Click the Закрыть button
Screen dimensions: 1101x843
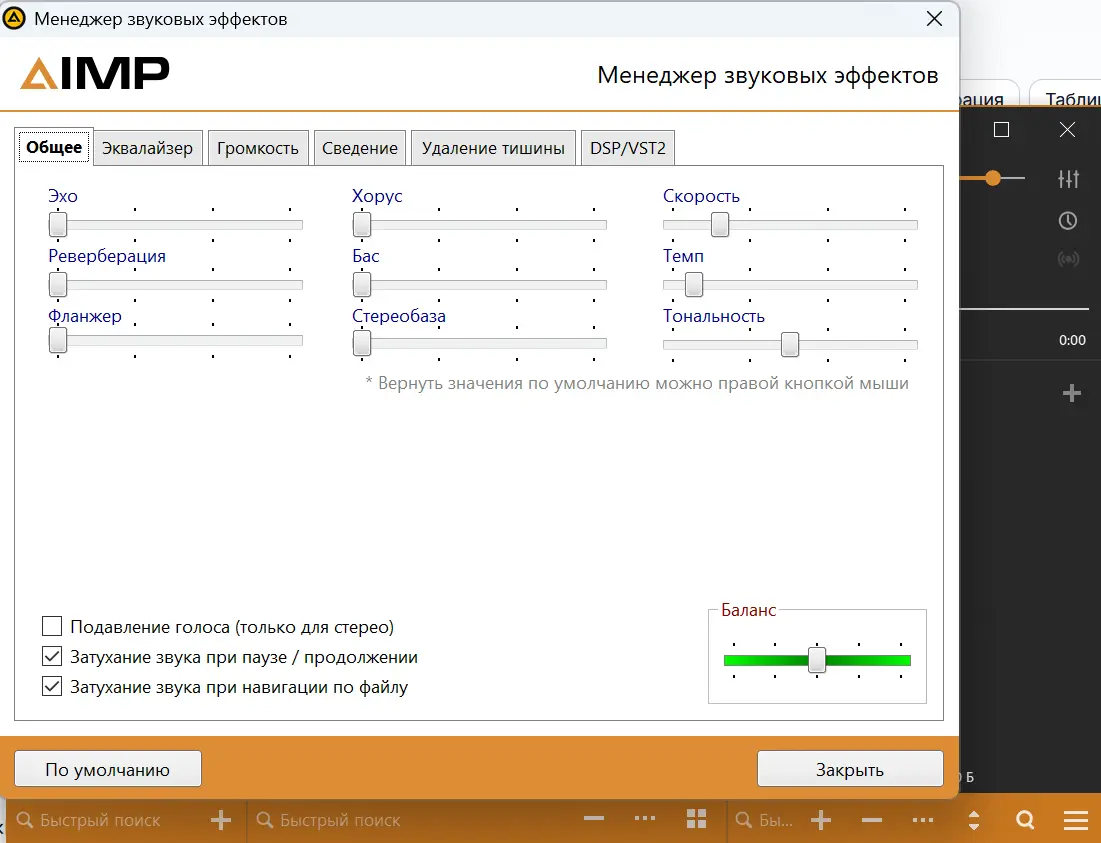tap(850, 769)
